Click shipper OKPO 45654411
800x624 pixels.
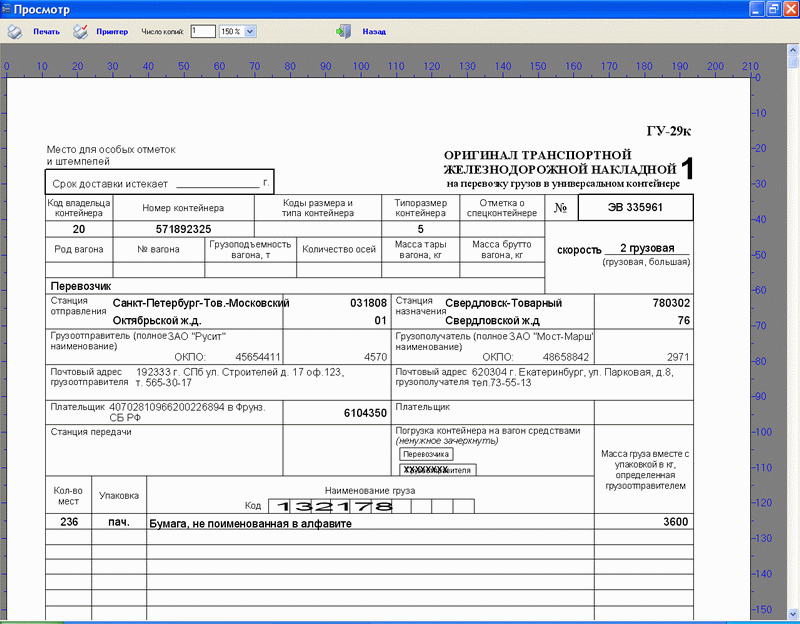[258, 357]
